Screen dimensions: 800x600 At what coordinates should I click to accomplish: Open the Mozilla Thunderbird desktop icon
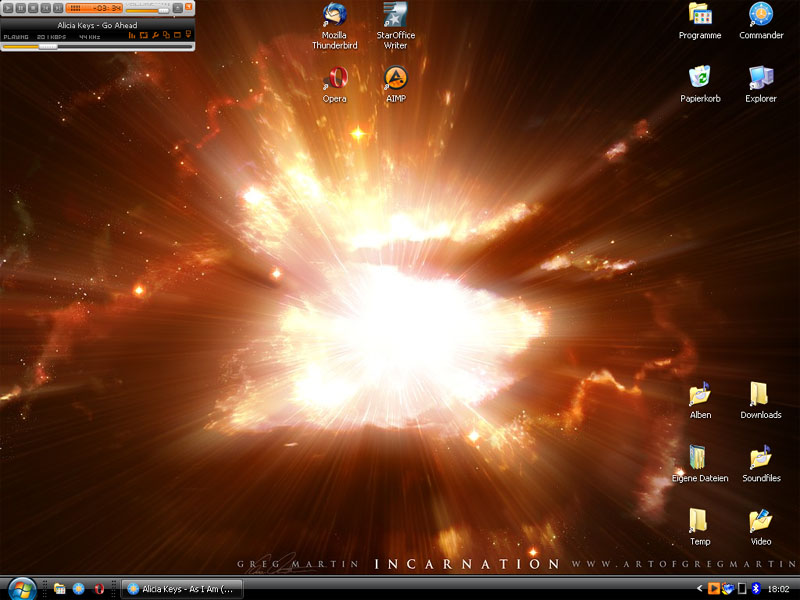335,26
